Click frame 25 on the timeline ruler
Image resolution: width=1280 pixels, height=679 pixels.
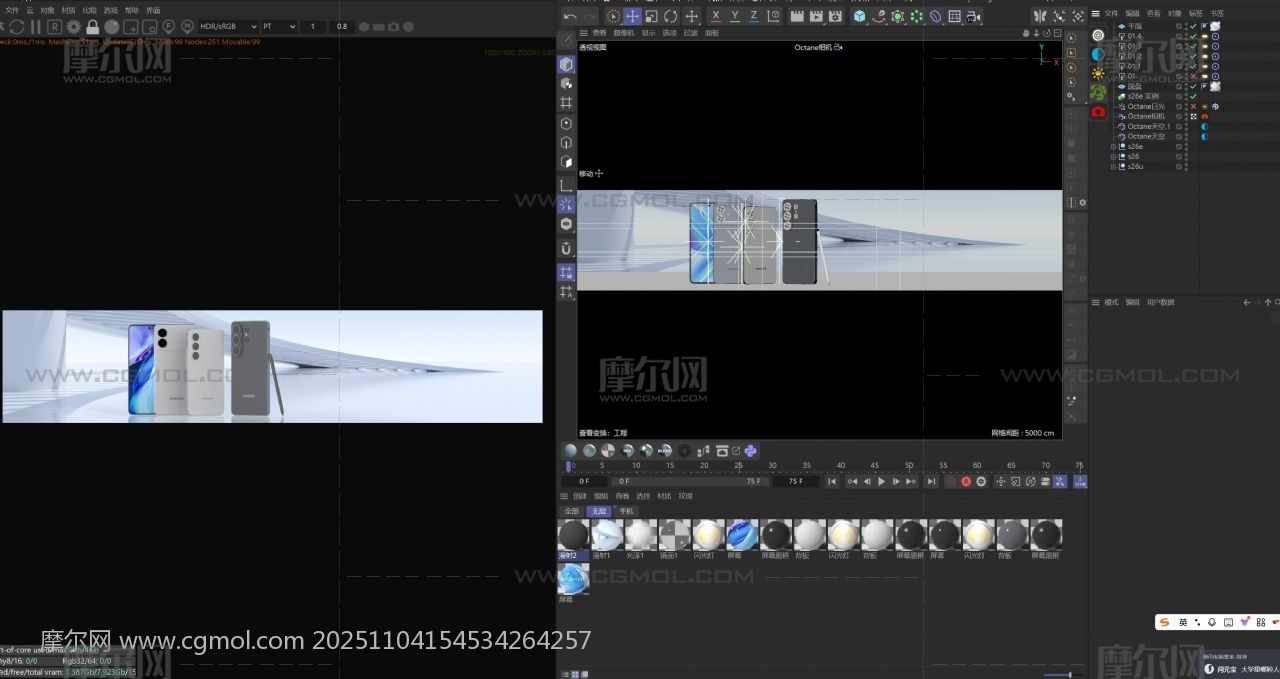(x=738, y=466)
